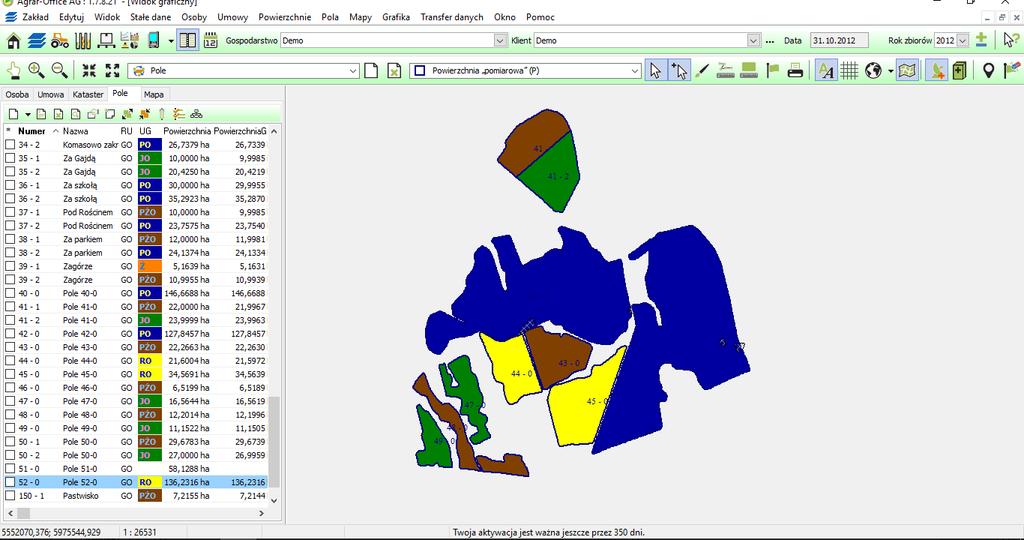Click the green flag icon
The image size is (1024, 540).
pyautogui.click(x=773, y=71)
